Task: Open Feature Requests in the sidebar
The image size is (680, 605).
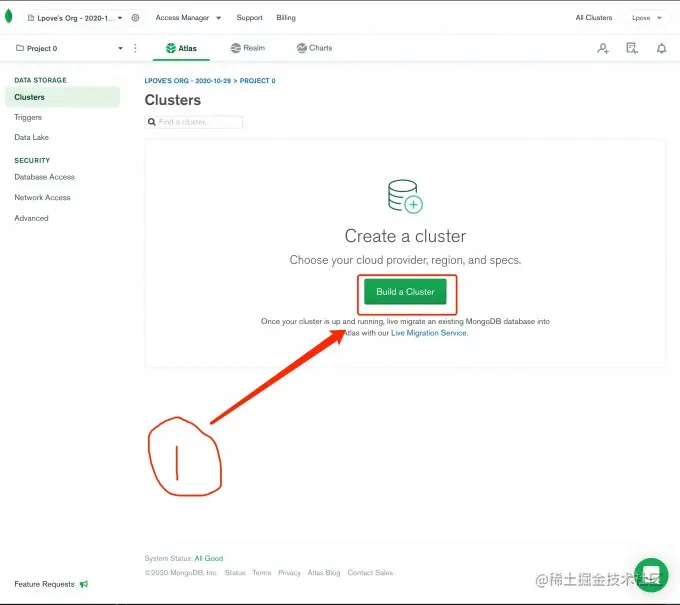Action: (x=44, y=584)
